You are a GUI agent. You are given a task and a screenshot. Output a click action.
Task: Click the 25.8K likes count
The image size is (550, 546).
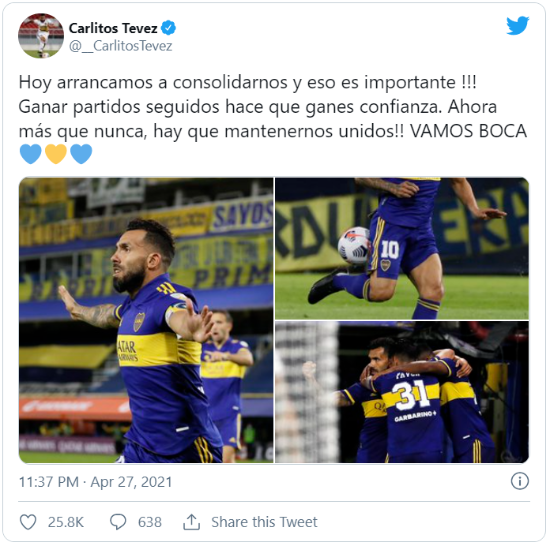pyautogui.click(x=66, y=522)
